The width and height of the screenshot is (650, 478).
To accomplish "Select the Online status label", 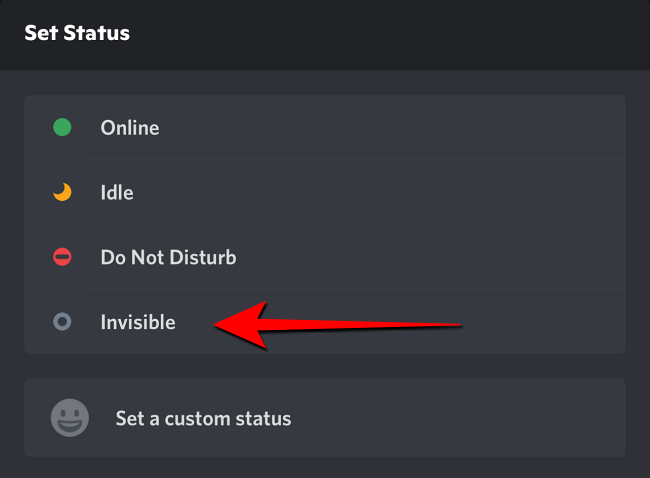I will click(130, 128).
